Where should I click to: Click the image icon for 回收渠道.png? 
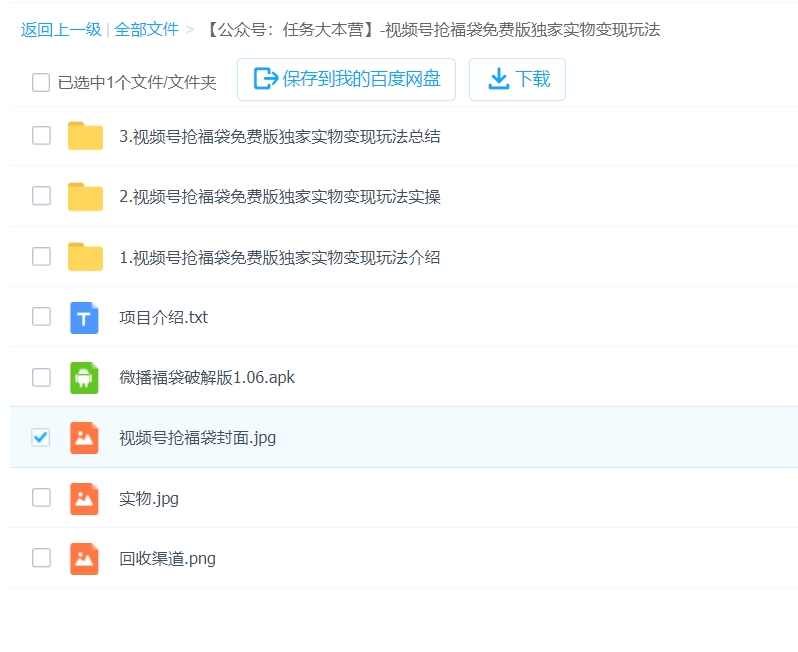(84, 558)
